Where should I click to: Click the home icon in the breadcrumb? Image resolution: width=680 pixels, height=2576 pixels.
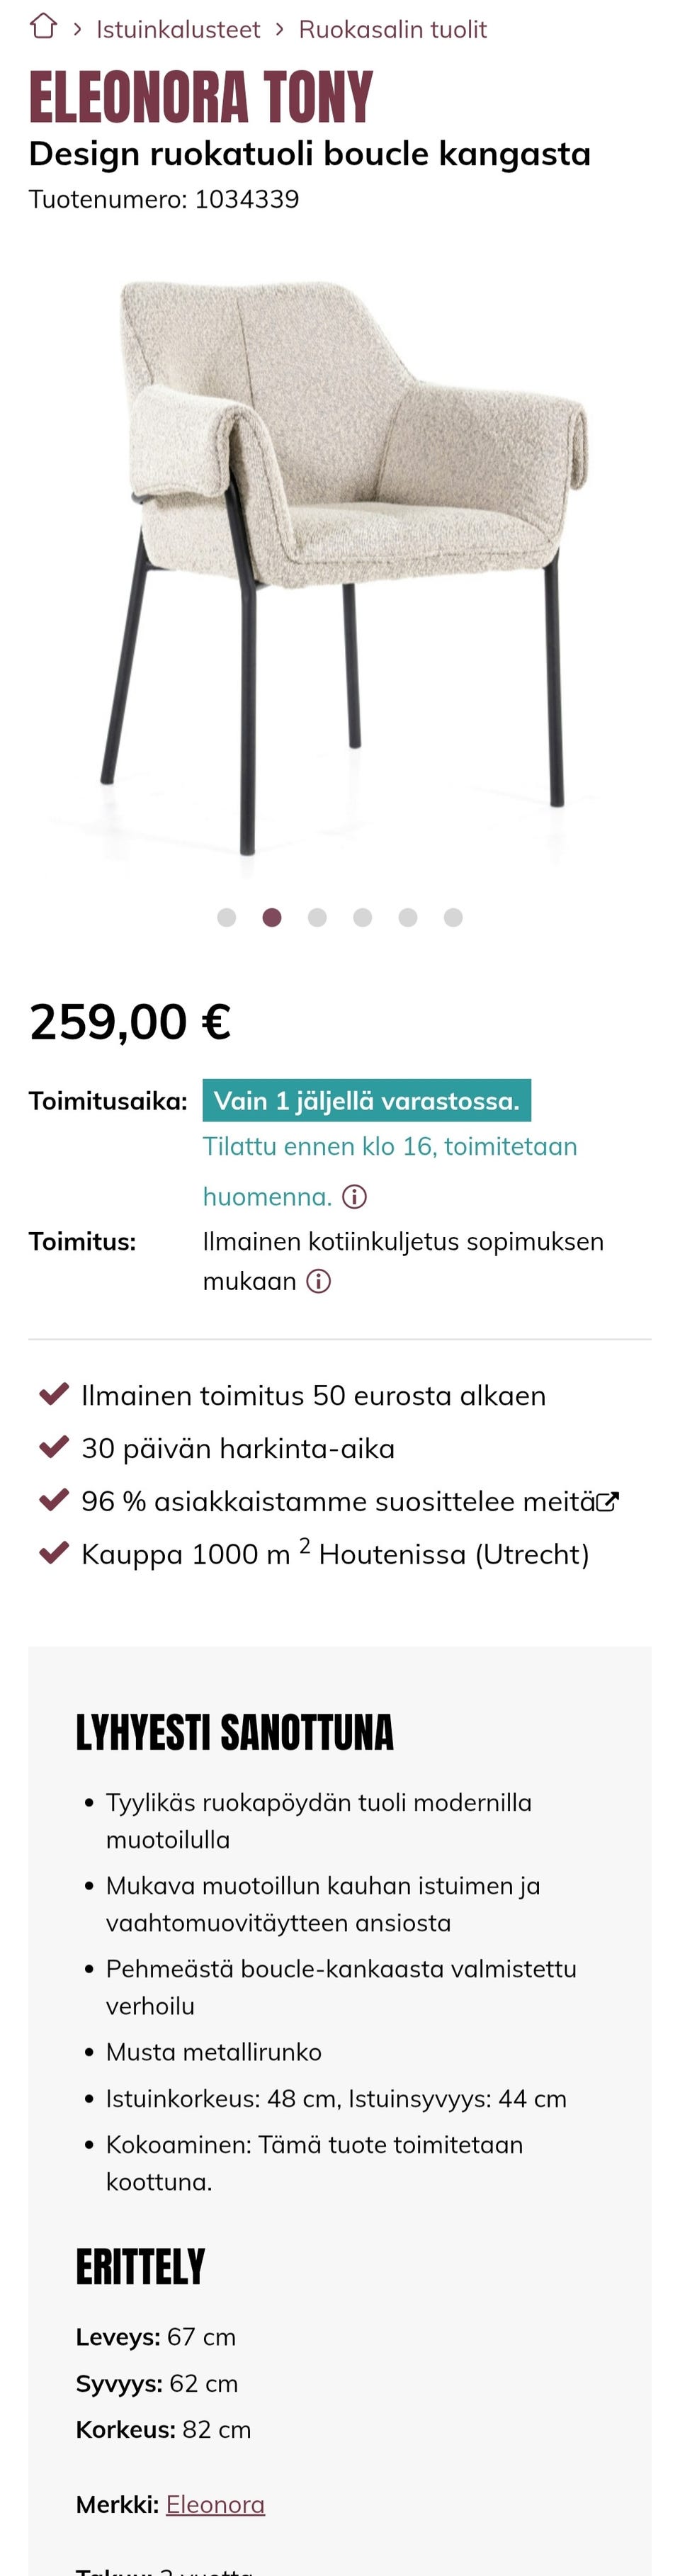(43, 28)
